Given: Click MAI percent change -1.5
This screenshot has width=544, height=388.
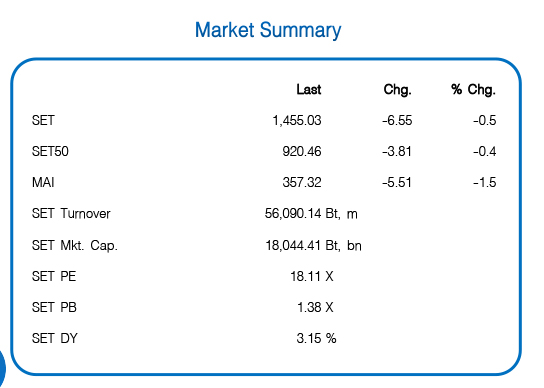Looking at the screenshot, I should tap(485, 182).
